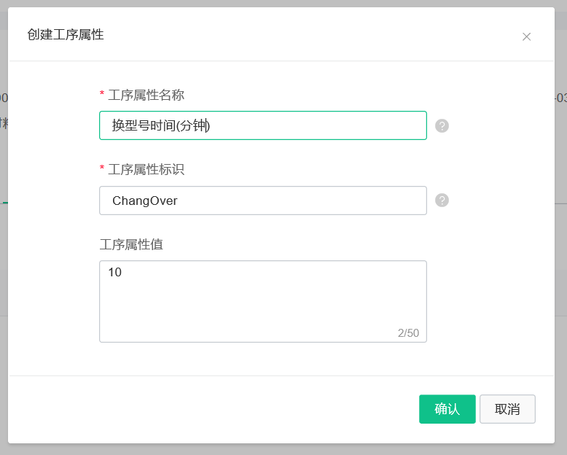Confirm with the green 确认 button

point(447,409)
